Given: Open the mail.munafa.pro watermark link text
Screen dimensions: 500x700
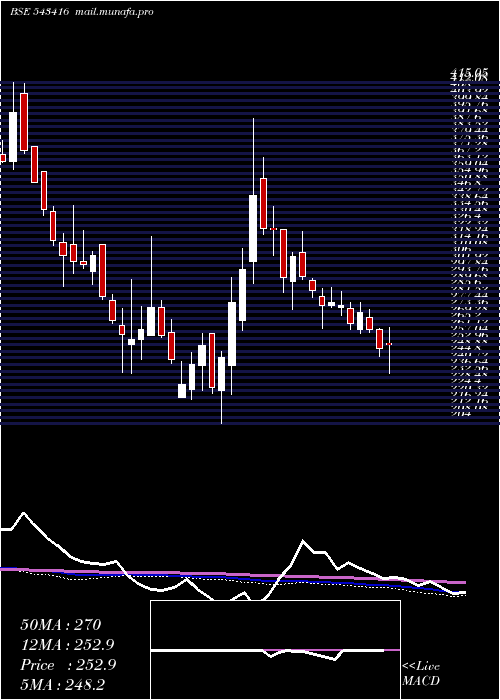Looking at the screenshot, I should (114, 12).
